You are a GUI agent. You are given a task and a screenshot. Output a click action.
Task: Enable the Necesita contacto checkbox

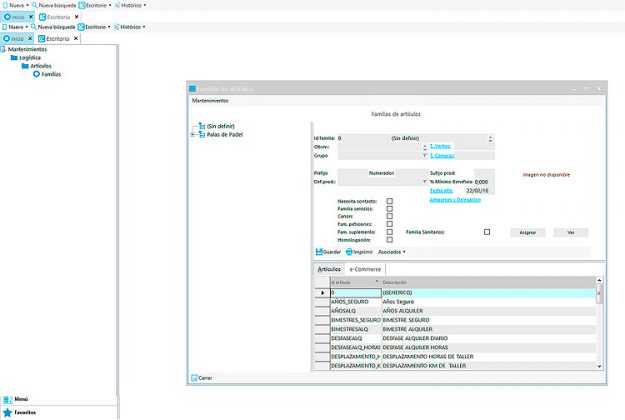click(390, 200)
